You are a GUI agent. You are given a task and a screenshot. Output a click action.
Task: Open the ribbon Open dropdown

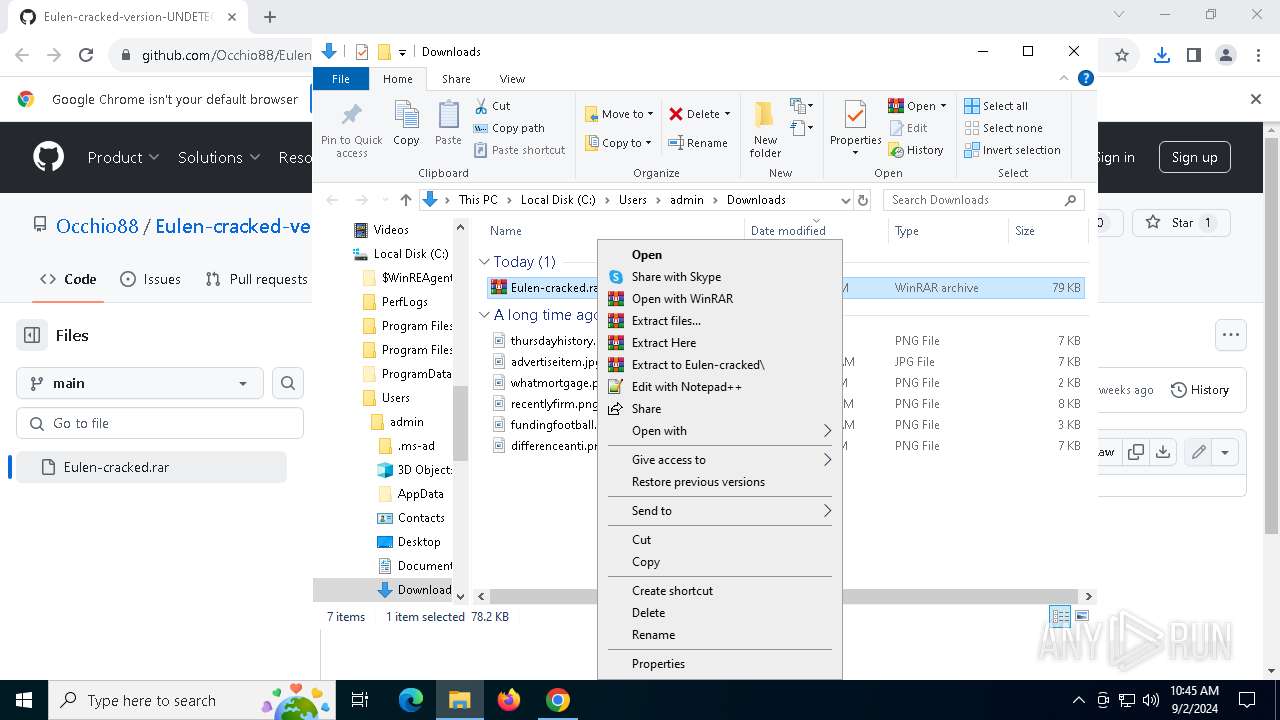917,106
